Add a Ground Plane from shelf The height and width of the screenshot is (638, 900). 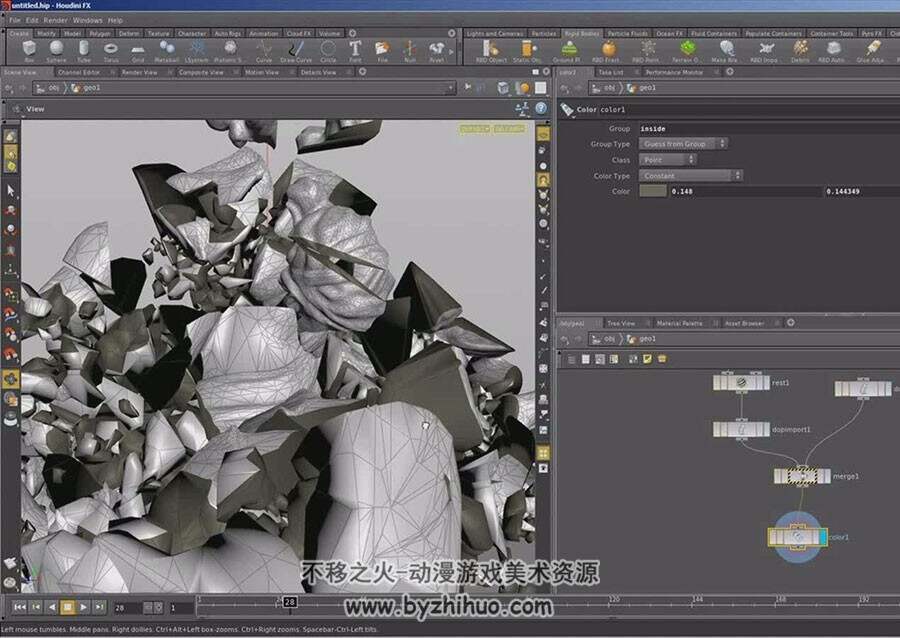[567, 50]
